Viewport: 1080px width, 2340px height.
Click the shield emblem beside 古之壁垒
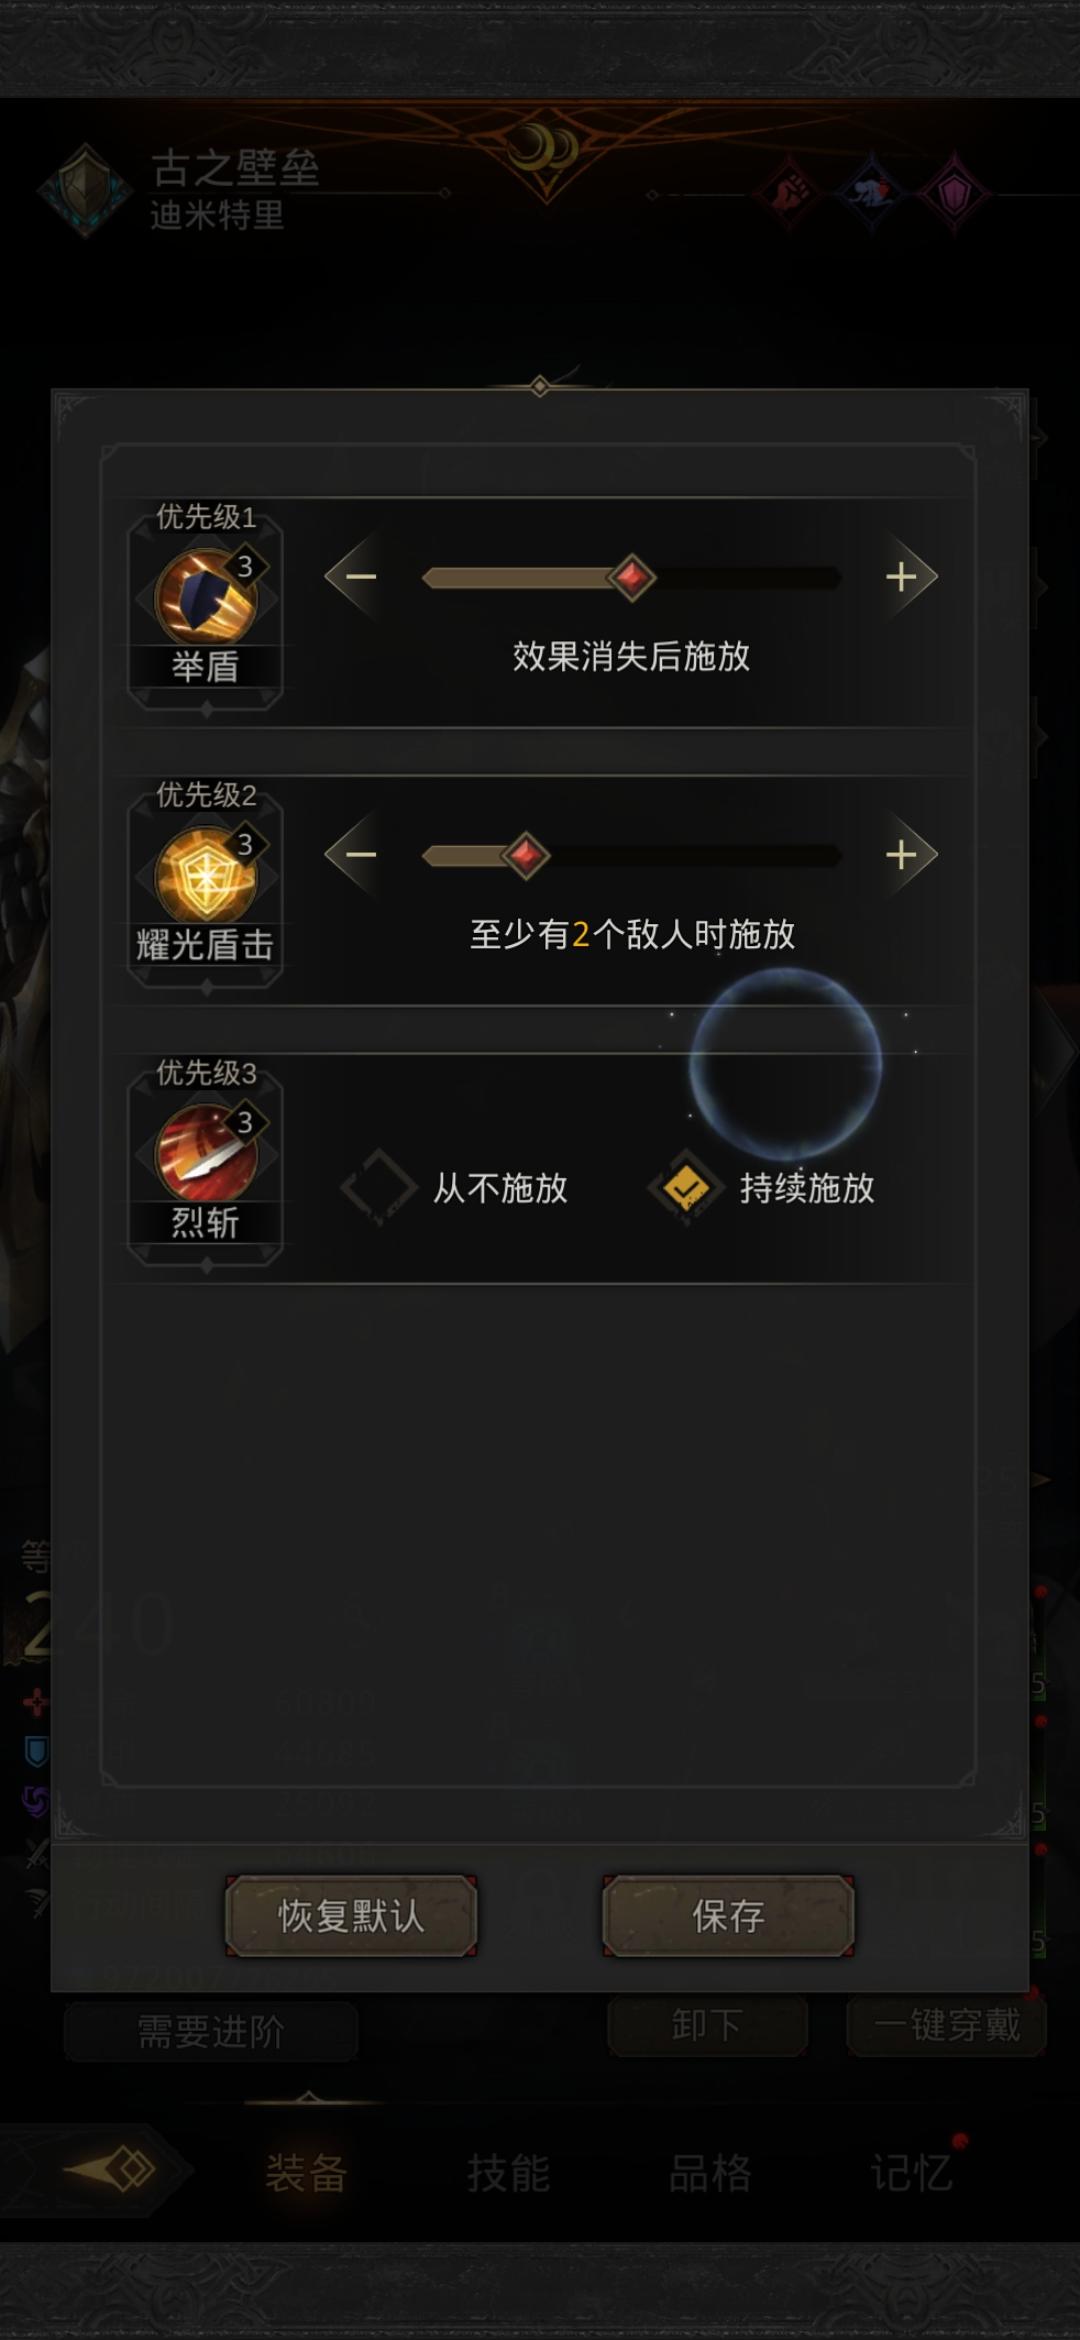point(86,190)
